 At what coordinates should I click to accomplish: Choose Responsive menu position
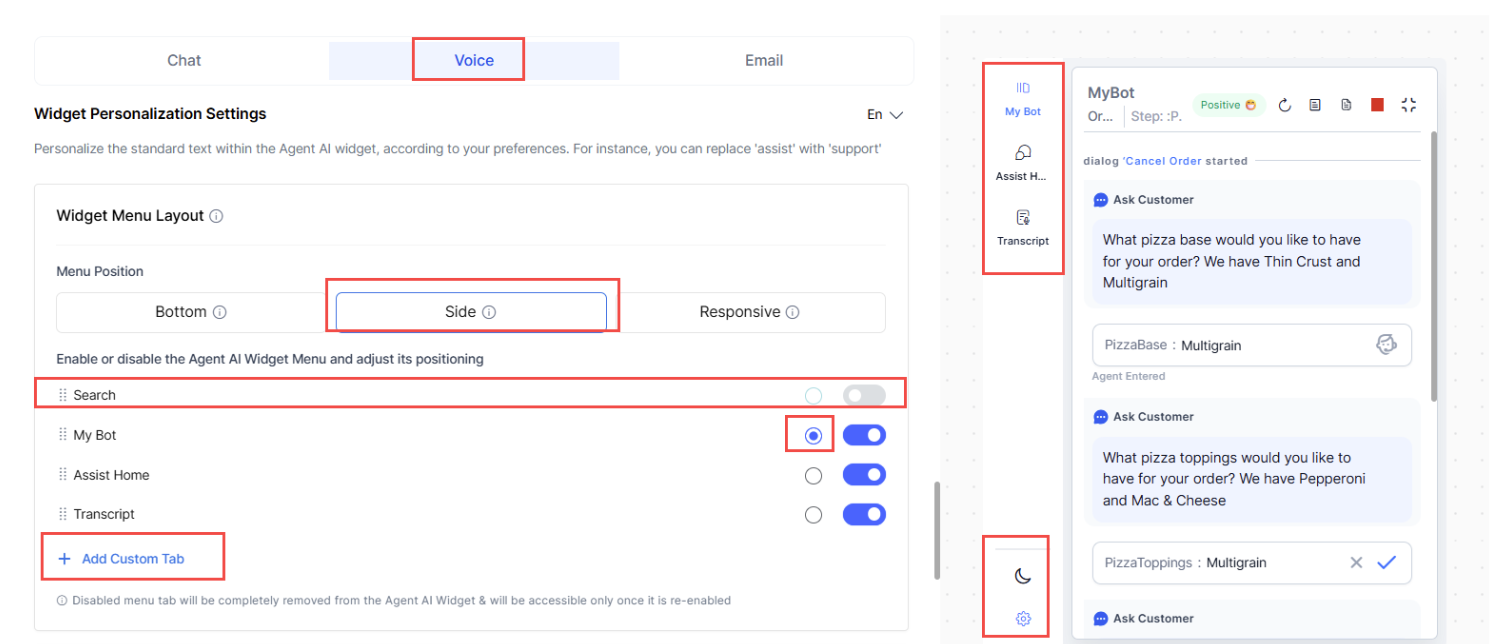coord(748,312)
